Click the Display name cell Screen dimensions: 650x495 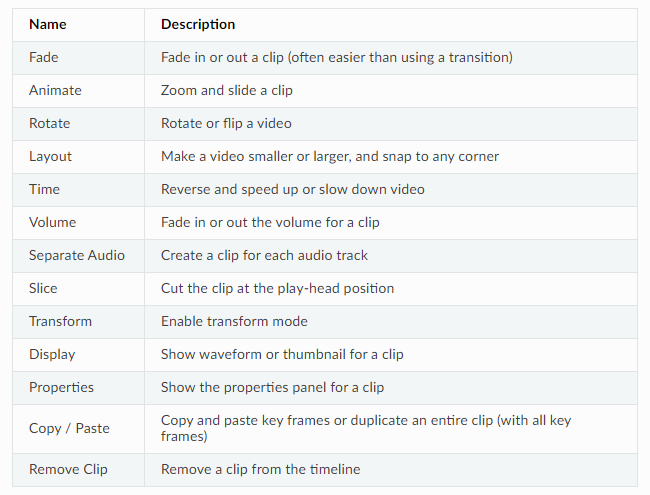[x=78, y=354]
